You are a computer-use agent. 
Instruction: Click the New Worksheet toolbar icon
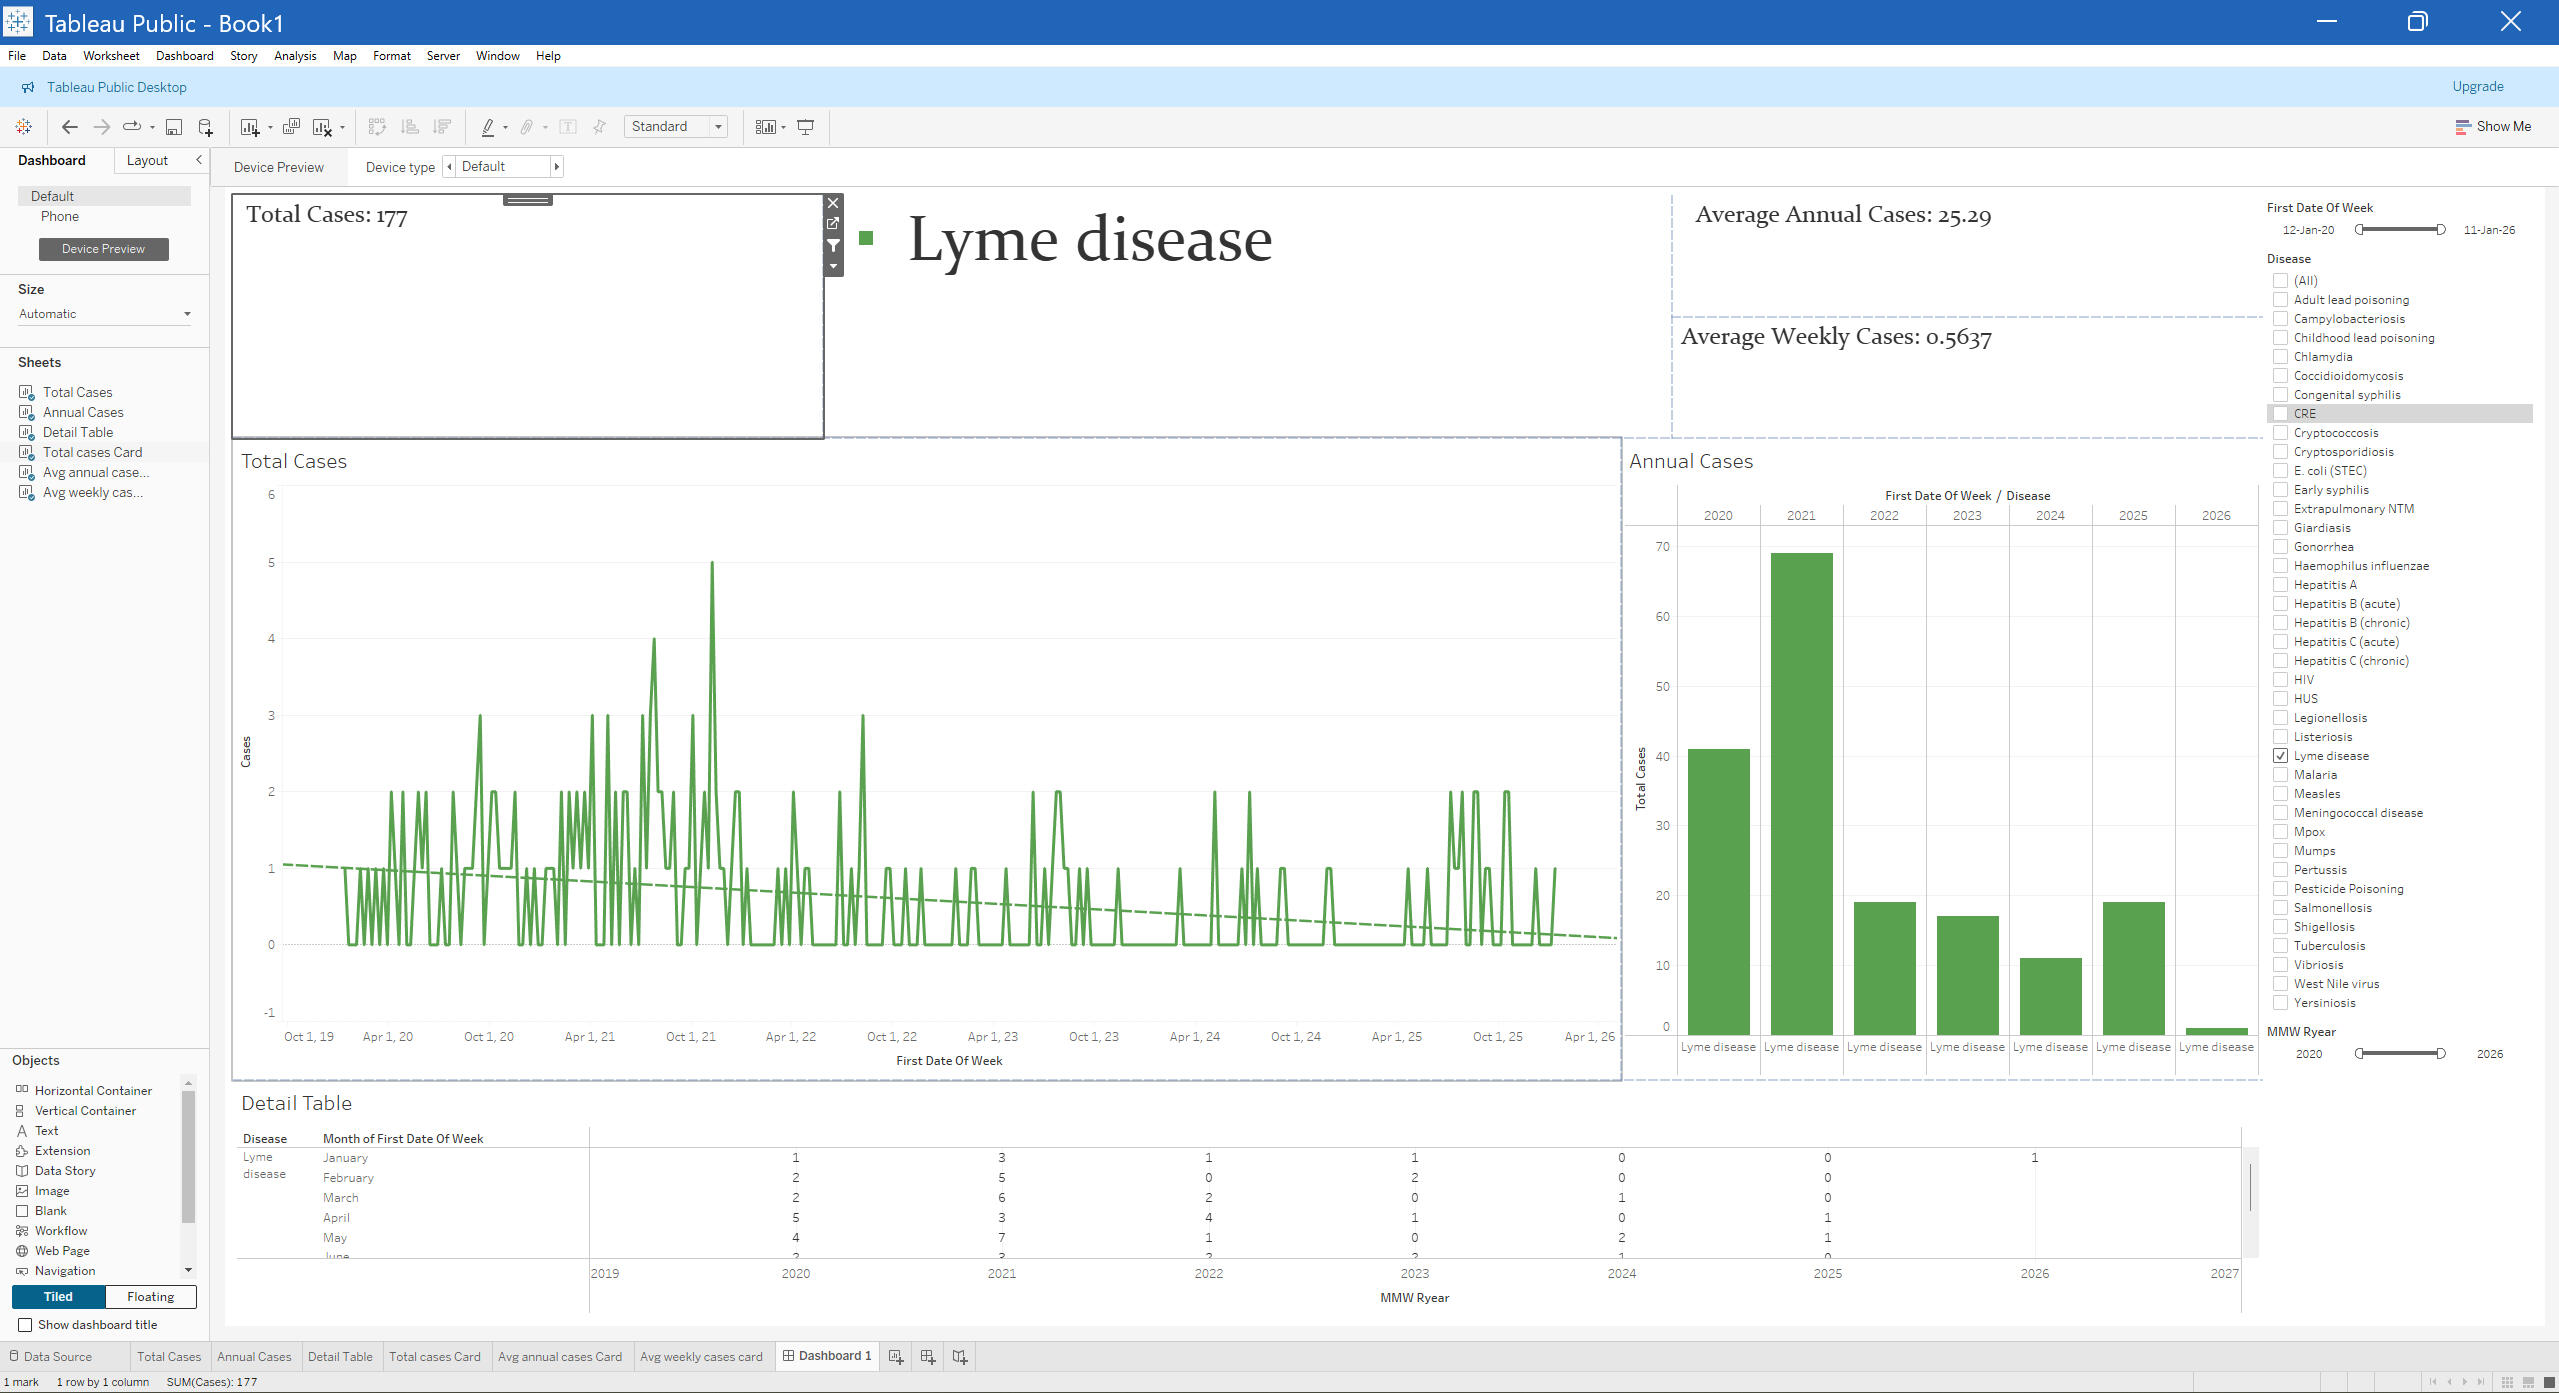(250, 127)
